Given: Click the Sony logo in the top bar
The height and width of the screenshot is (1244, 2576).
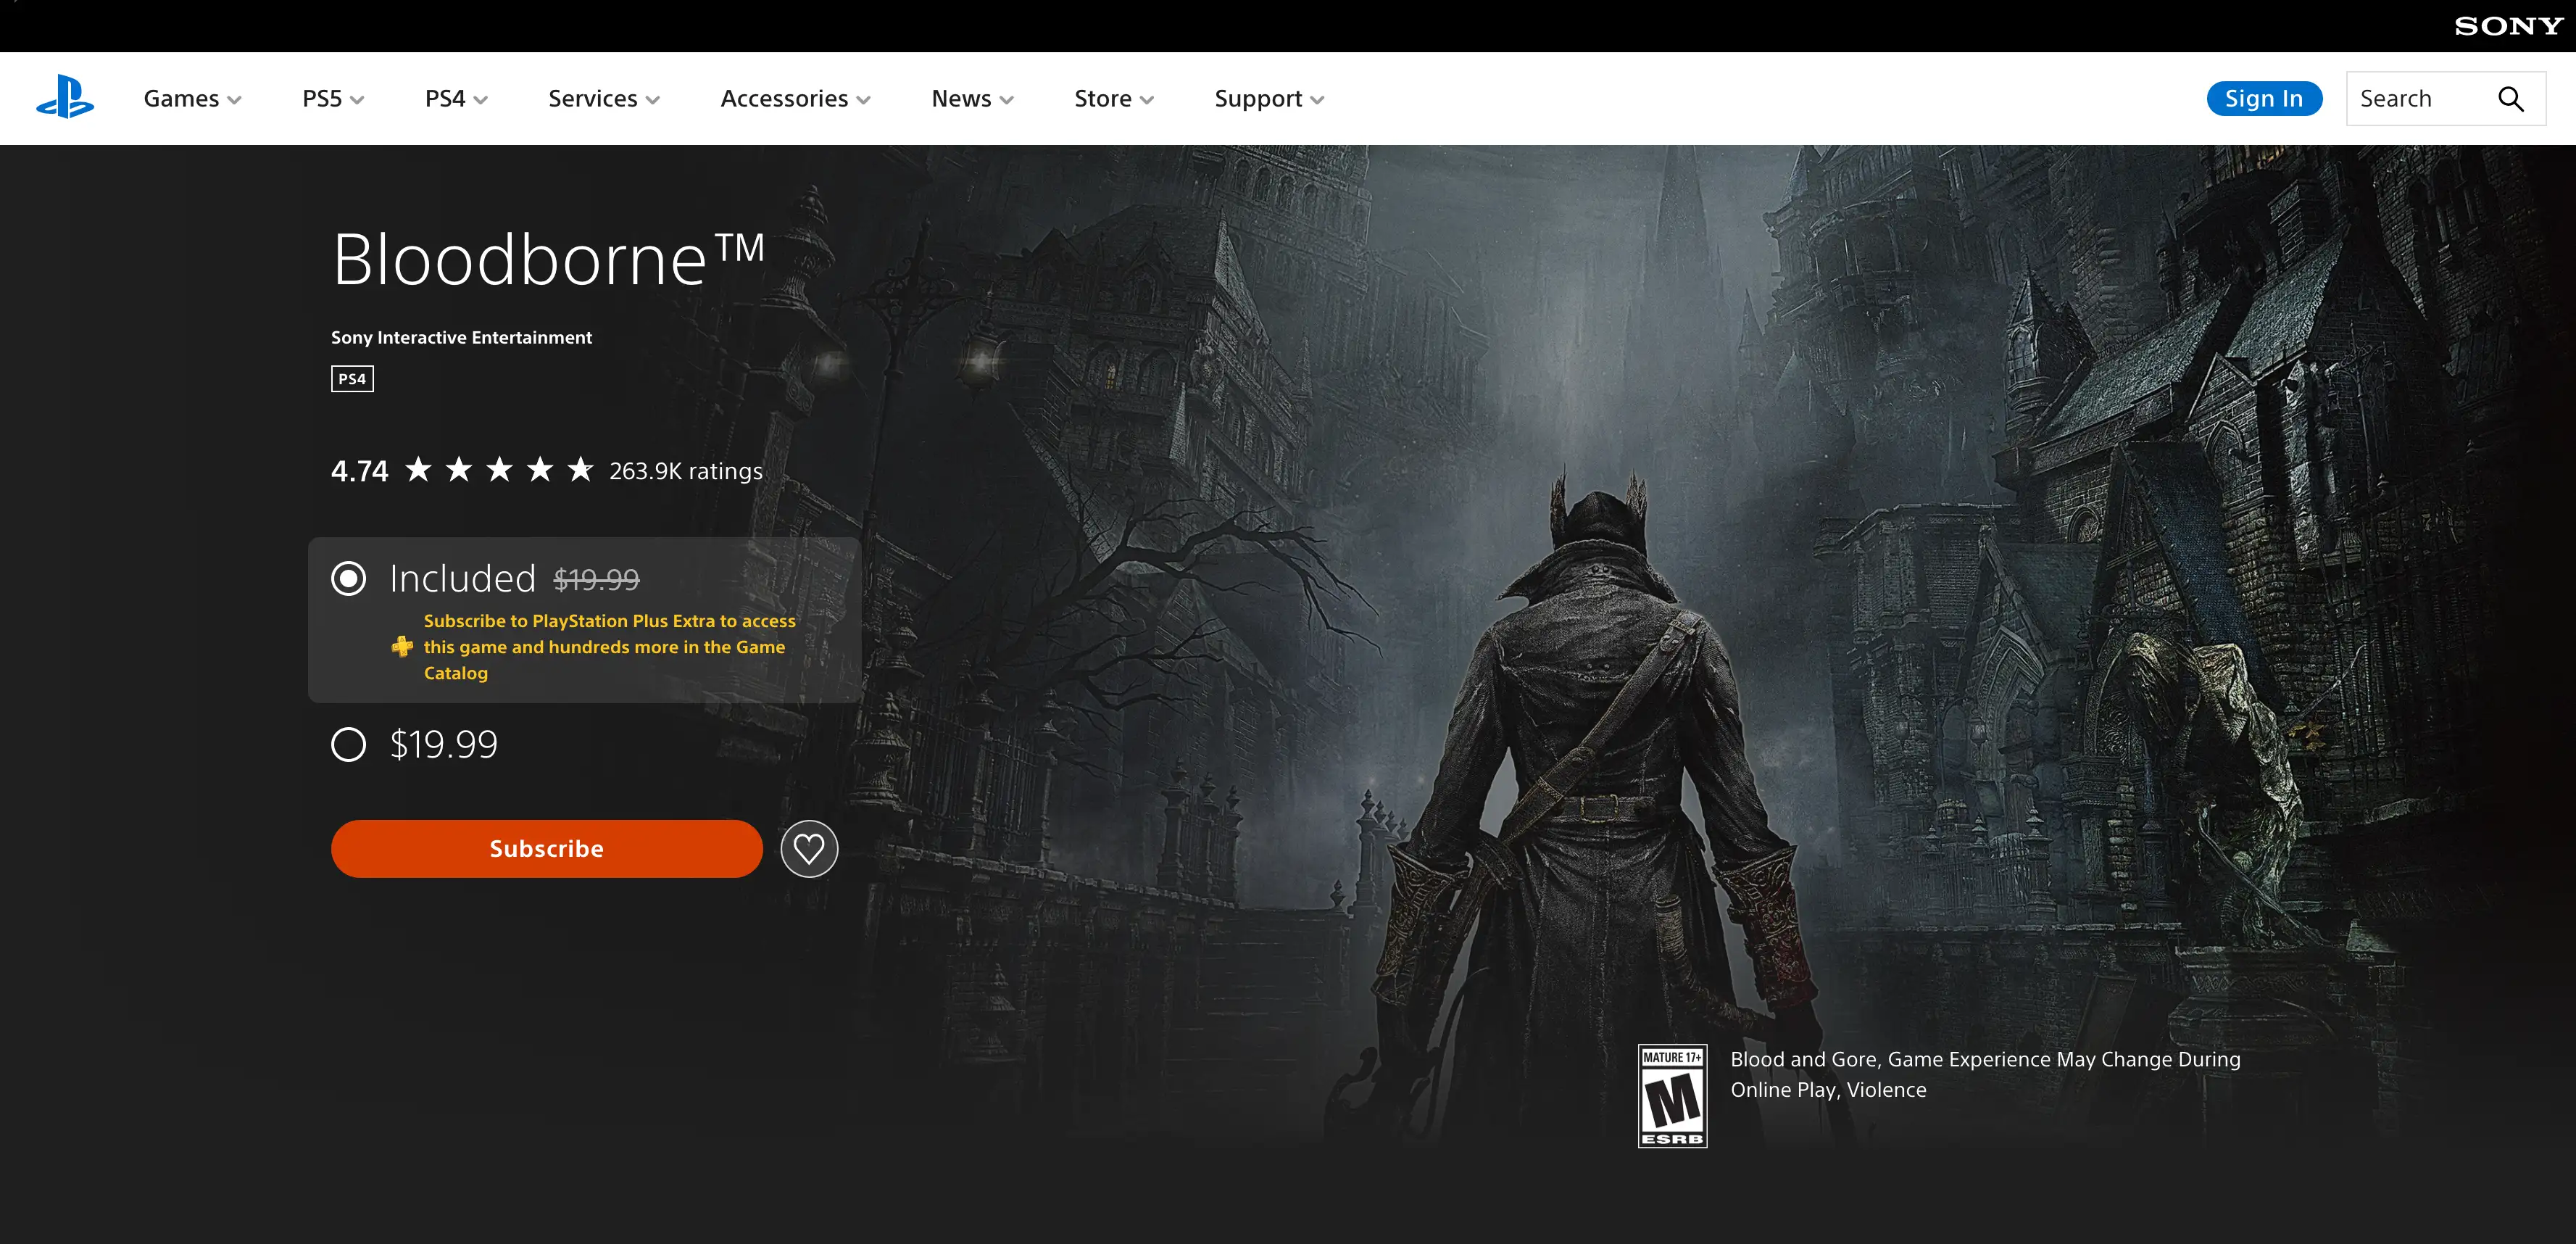Looking at the screenshot, I should click(2508, 26).
